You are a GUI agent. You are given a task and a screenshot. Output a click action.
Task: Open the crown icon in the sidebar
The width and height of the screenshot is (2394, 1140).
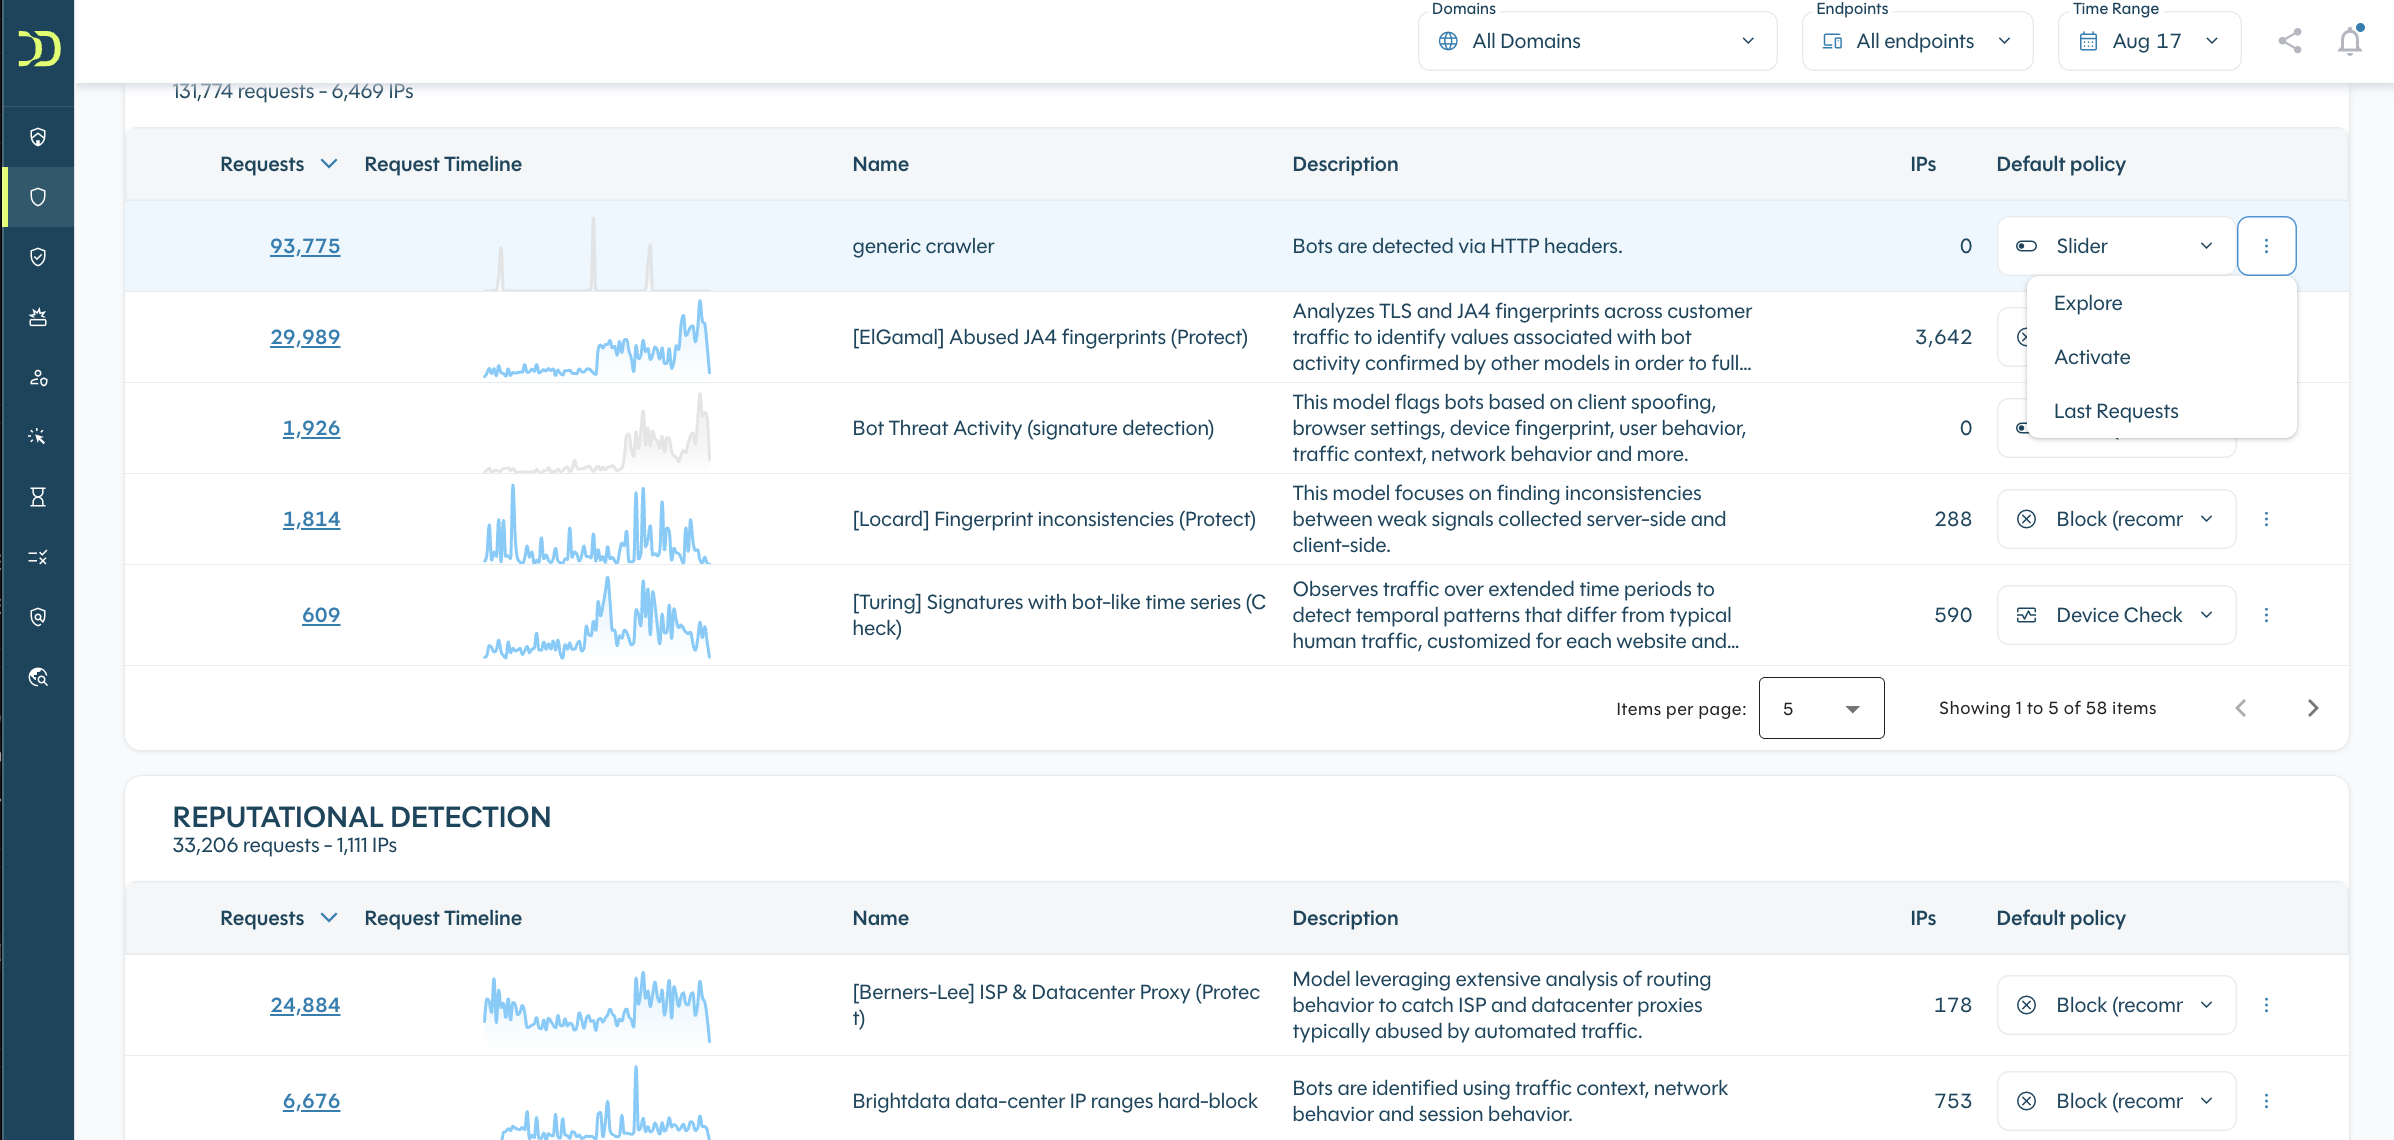coord(38,317)
